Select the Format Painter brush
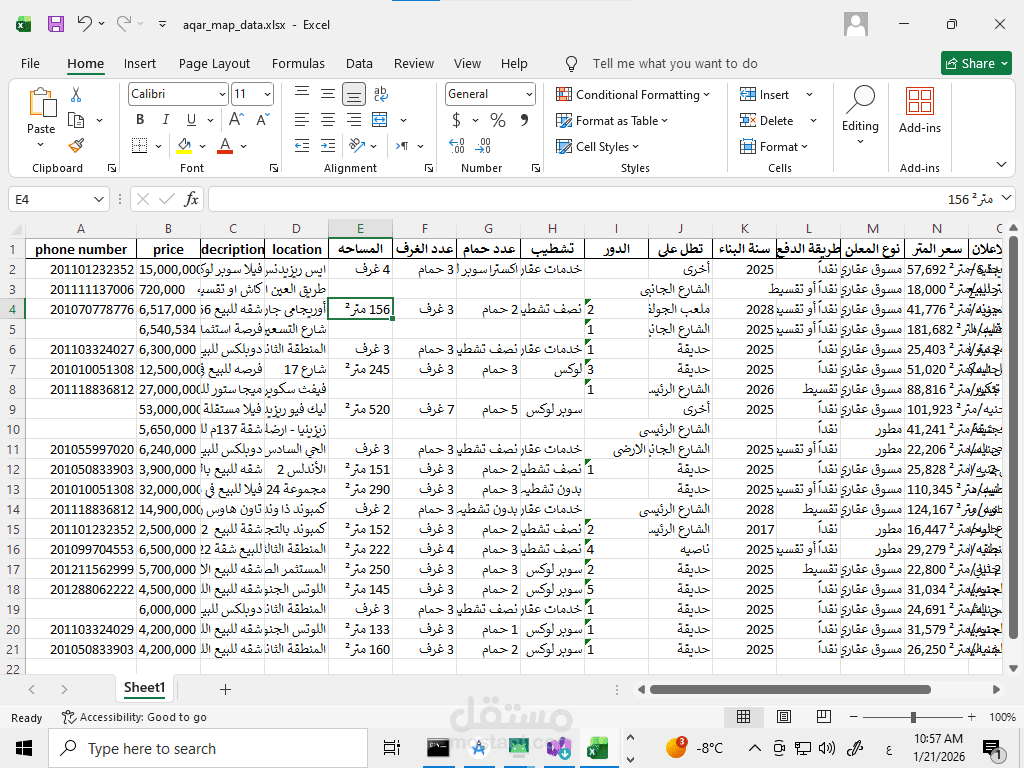This screenshot has height=768, width=1024. pyautogui.click(x=76, y=146)
